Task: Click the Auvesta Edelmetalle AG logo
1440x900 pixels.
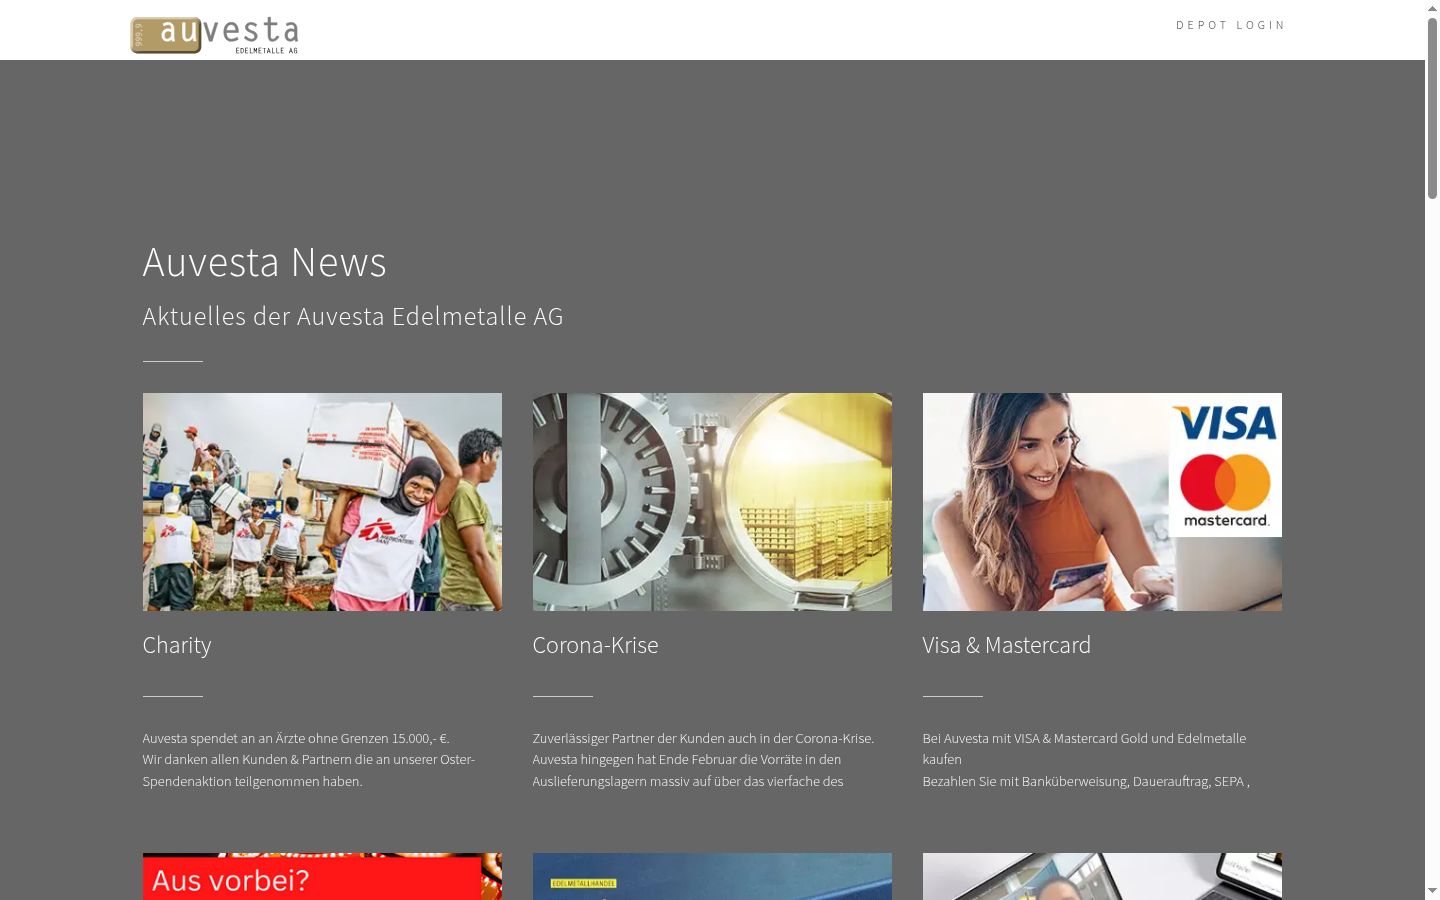Action: point(214,35)
